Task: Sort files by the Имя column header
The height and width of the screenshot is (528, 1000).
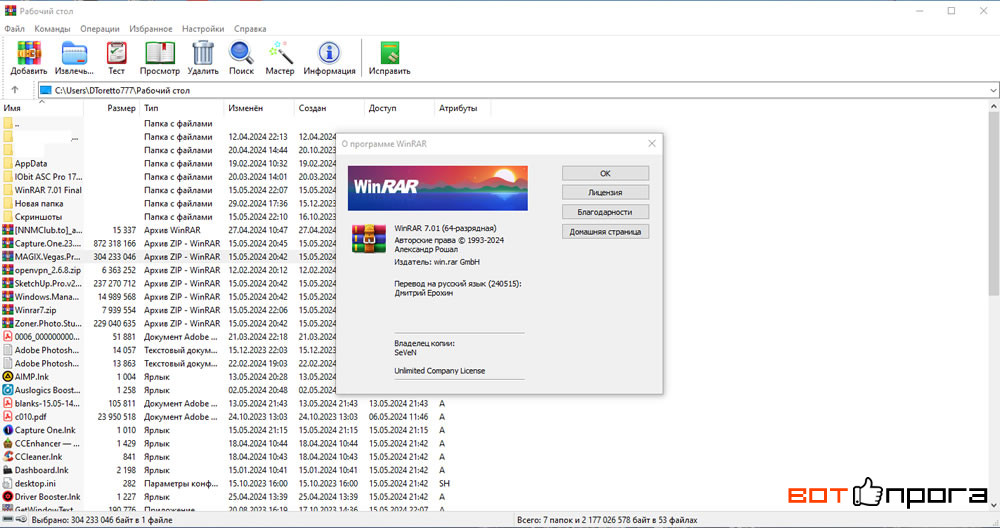Action: tap(42, 108)
